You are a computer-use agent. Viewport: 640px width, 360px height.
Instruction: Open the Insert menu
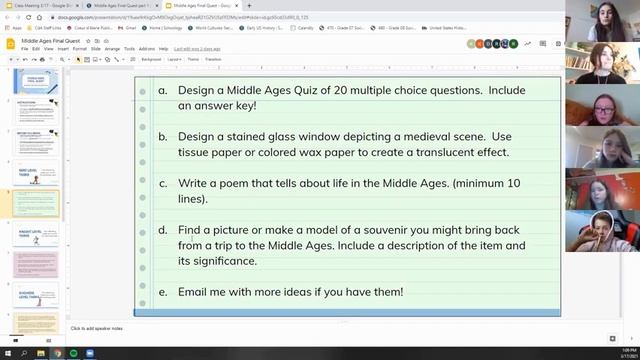(63, 49)
